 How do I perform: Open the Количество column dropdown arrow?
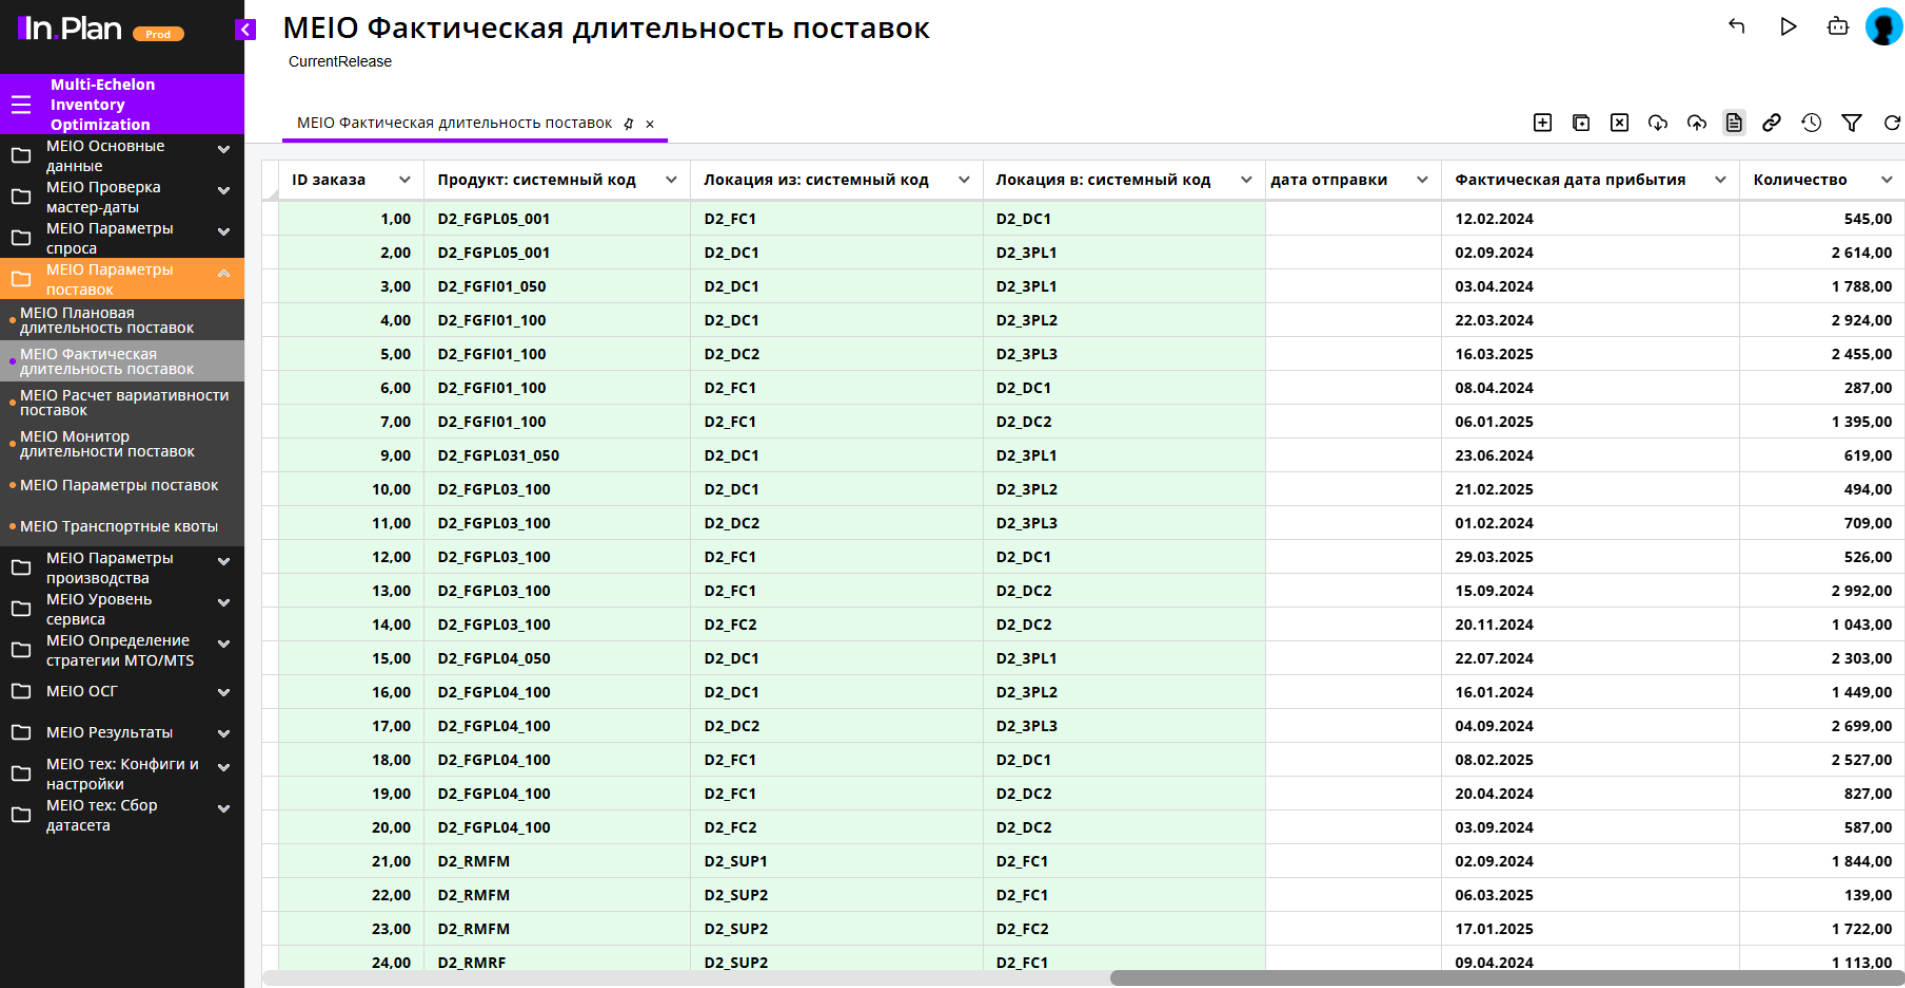coord(1886,180)
